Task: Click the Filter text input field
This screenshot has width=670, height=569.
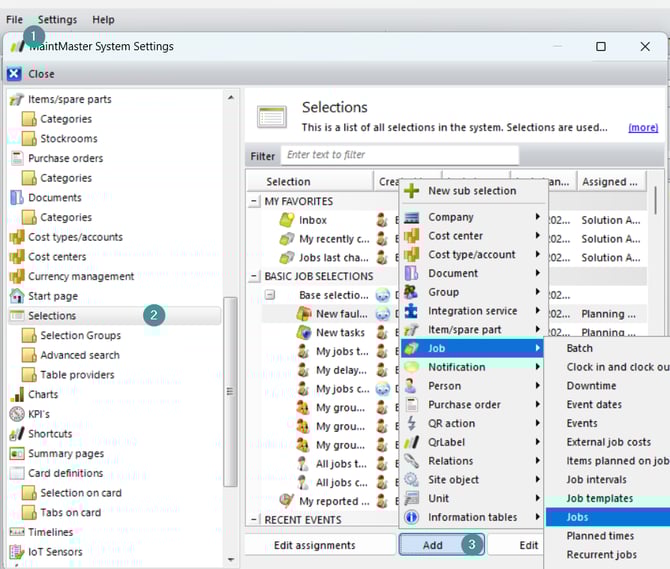Action: 400,155
